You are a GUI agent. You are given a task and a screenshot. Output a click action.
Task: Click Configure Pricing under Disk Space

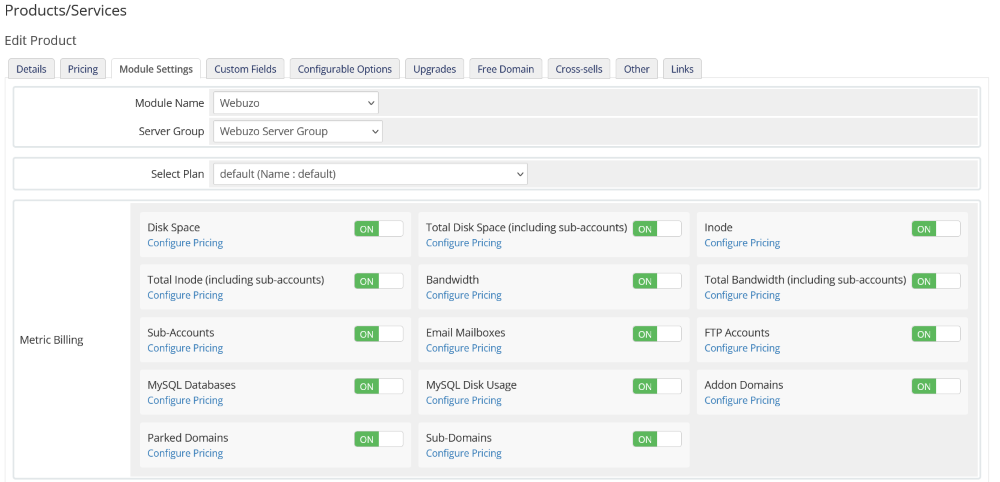click(185, 243)
